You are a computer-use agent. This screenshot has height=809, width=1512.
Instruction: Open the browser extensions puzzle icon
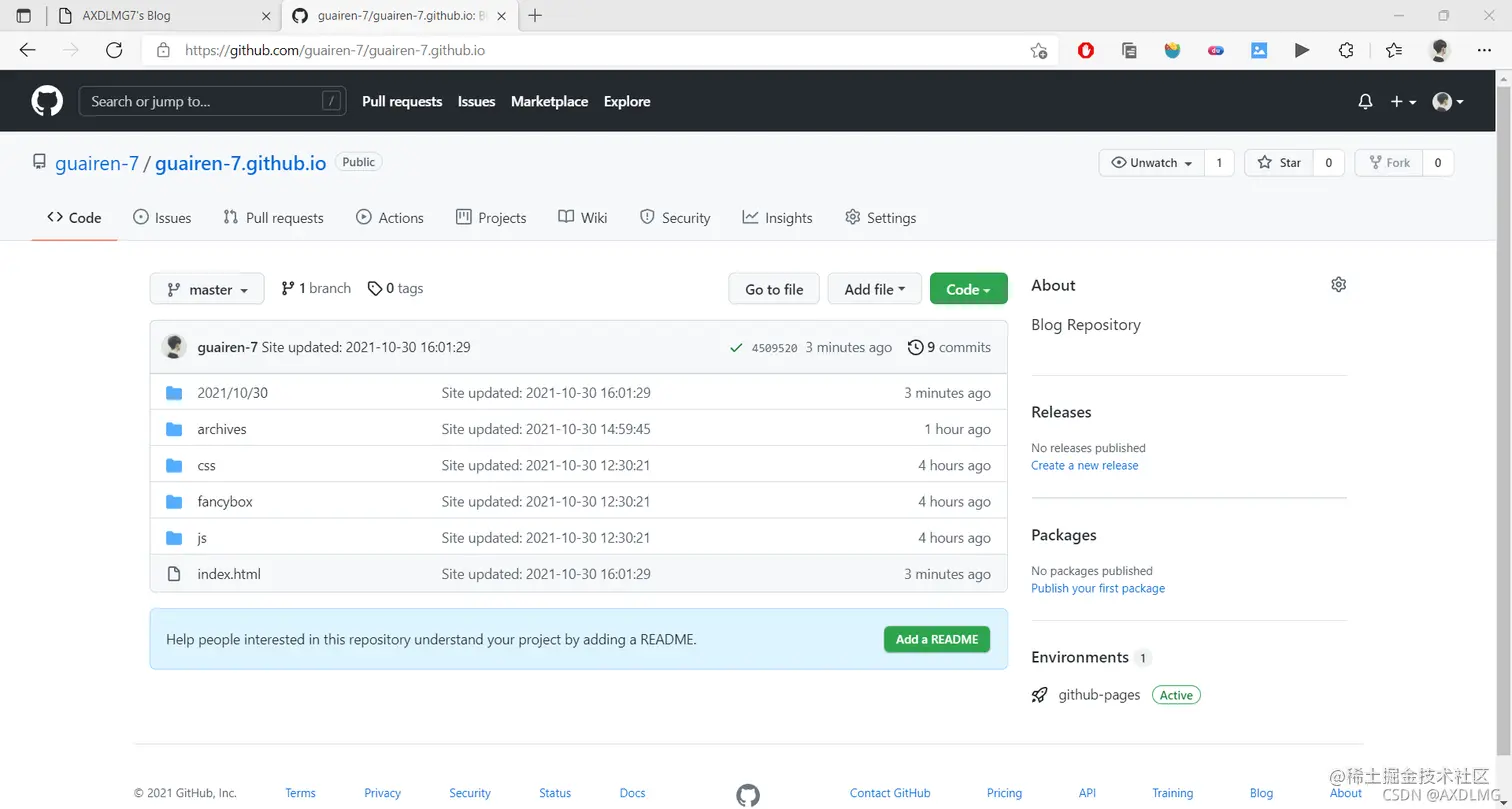1346,50
